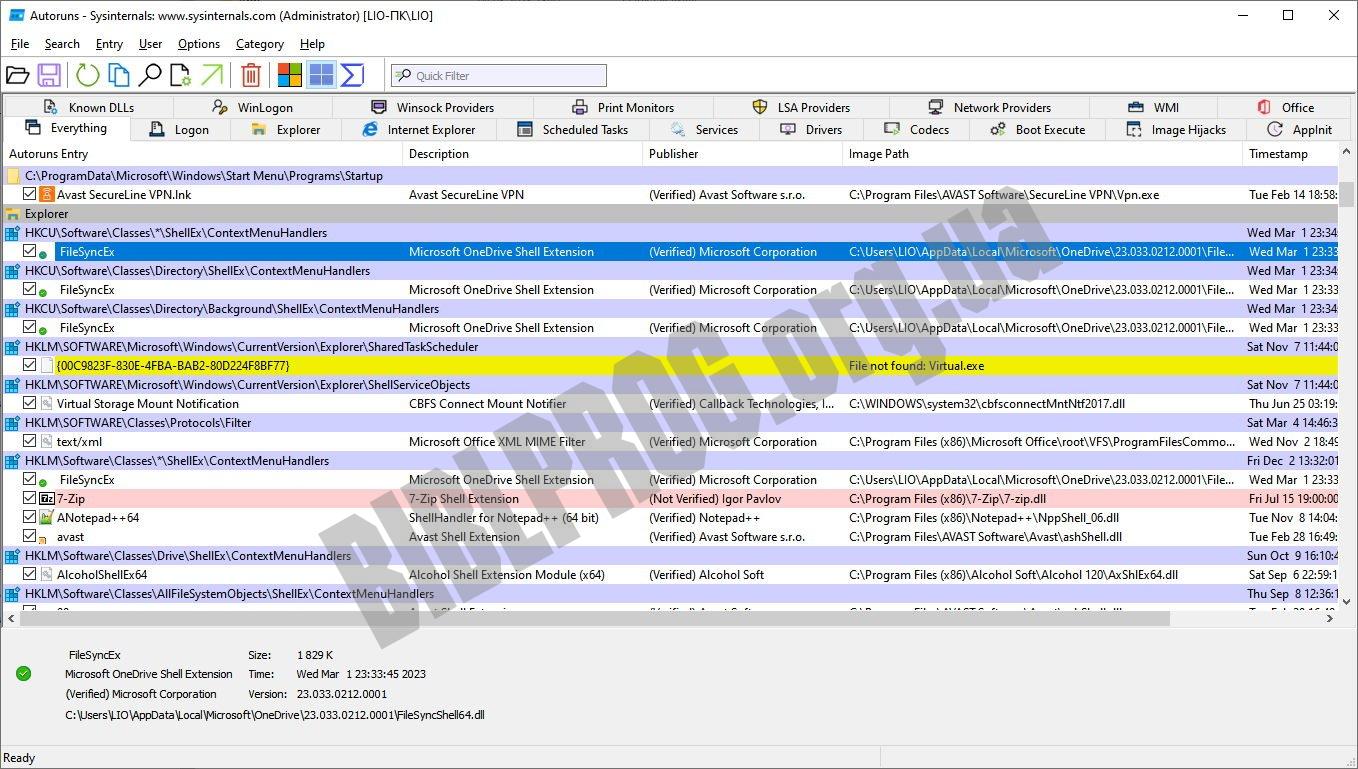The image size is (1358, 769).
Task: Click the Save floppy disk toolbar icon
Action: tap(49, 75)
